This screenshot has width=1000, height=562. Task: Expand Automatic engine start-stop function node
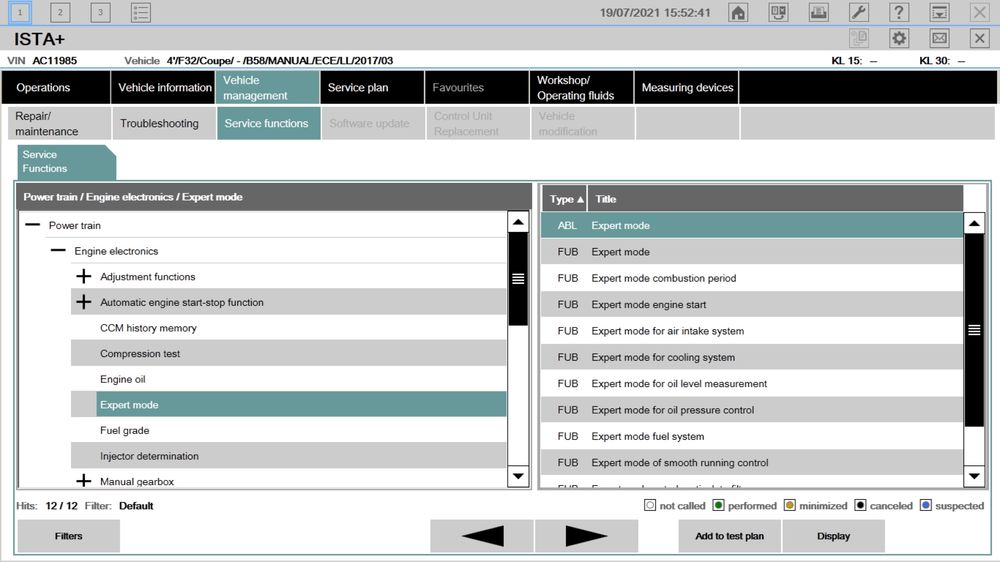pyautogui.click(x=84, y=302)
